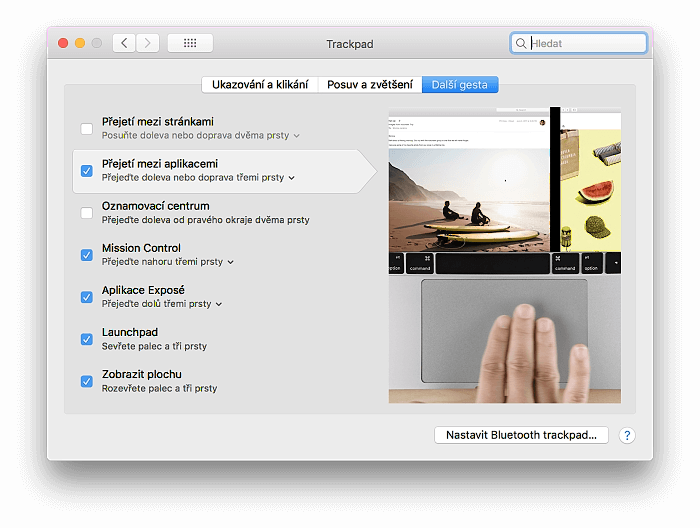Enable the Oznamovací centrum checkbox
This screenshot has width=700, height=528.
tap(87, 213)
